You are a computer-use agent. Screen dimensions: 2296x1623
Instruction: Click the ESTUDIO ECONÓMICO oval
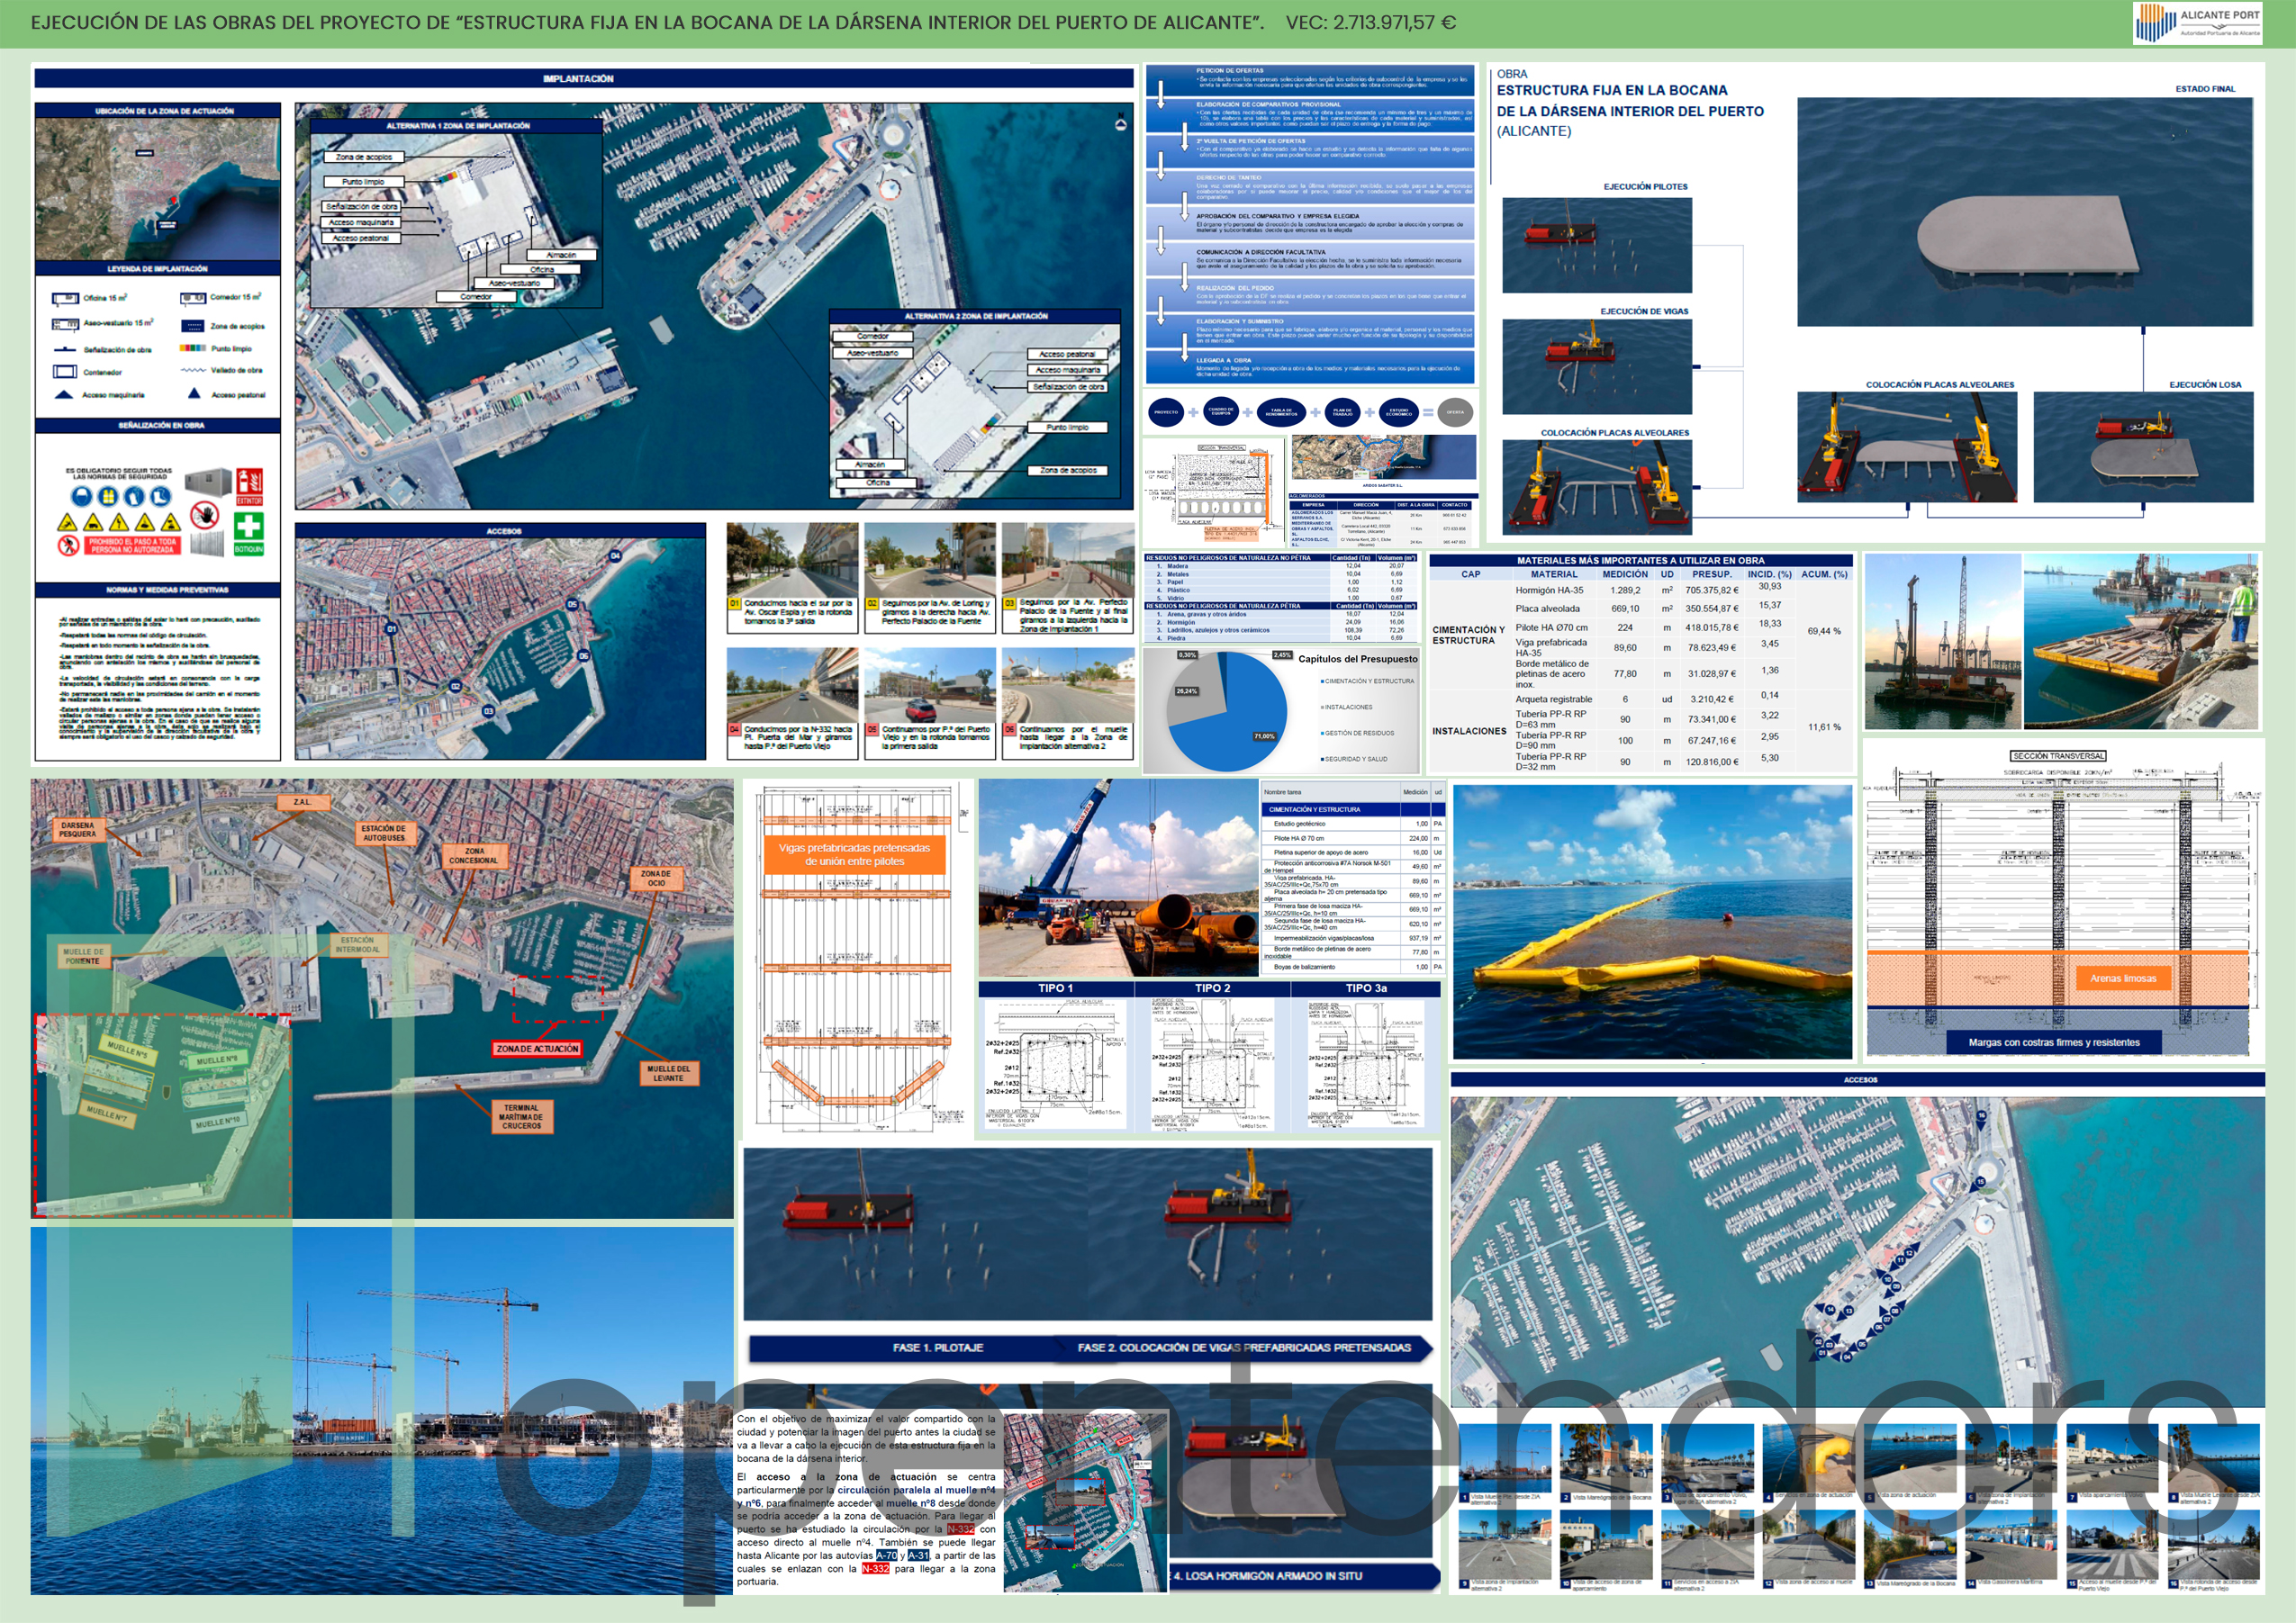pos(1399,412)
